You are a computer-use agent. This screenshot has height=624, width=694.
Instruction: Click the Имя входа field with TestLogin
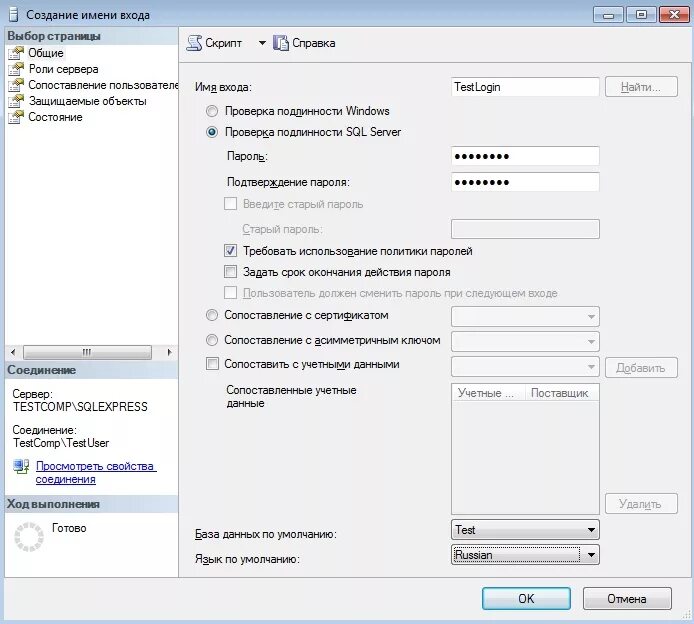(x=525, y=87)
